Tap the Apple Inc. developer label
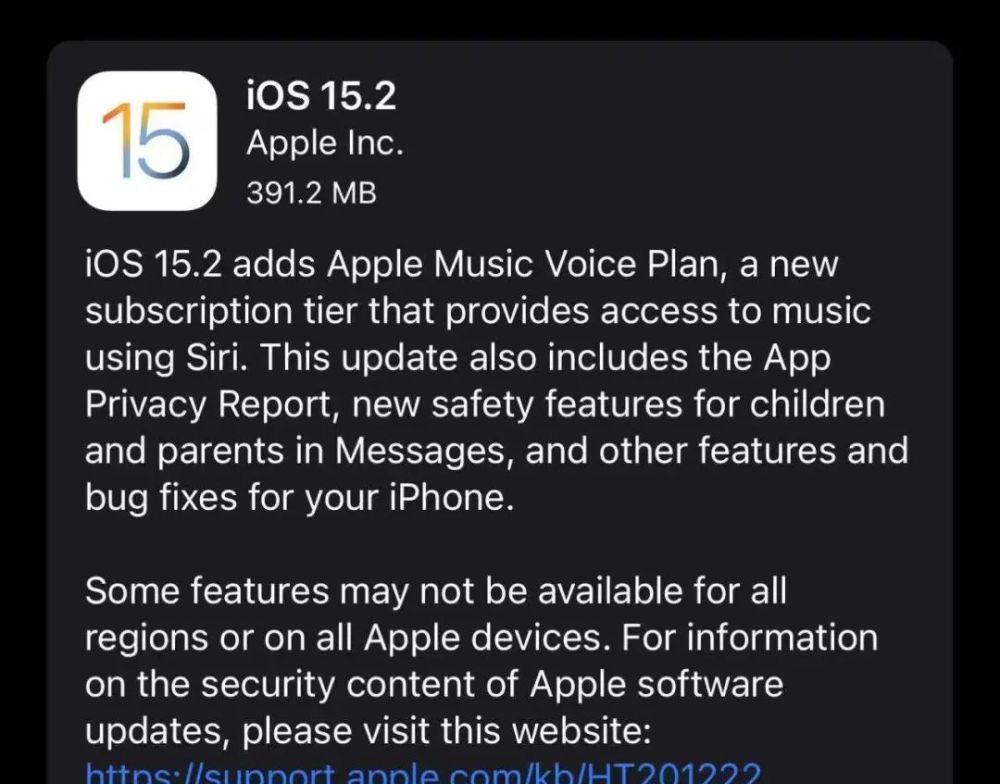The height and width of the screenshot is (784, 1000). click(325, 144)
